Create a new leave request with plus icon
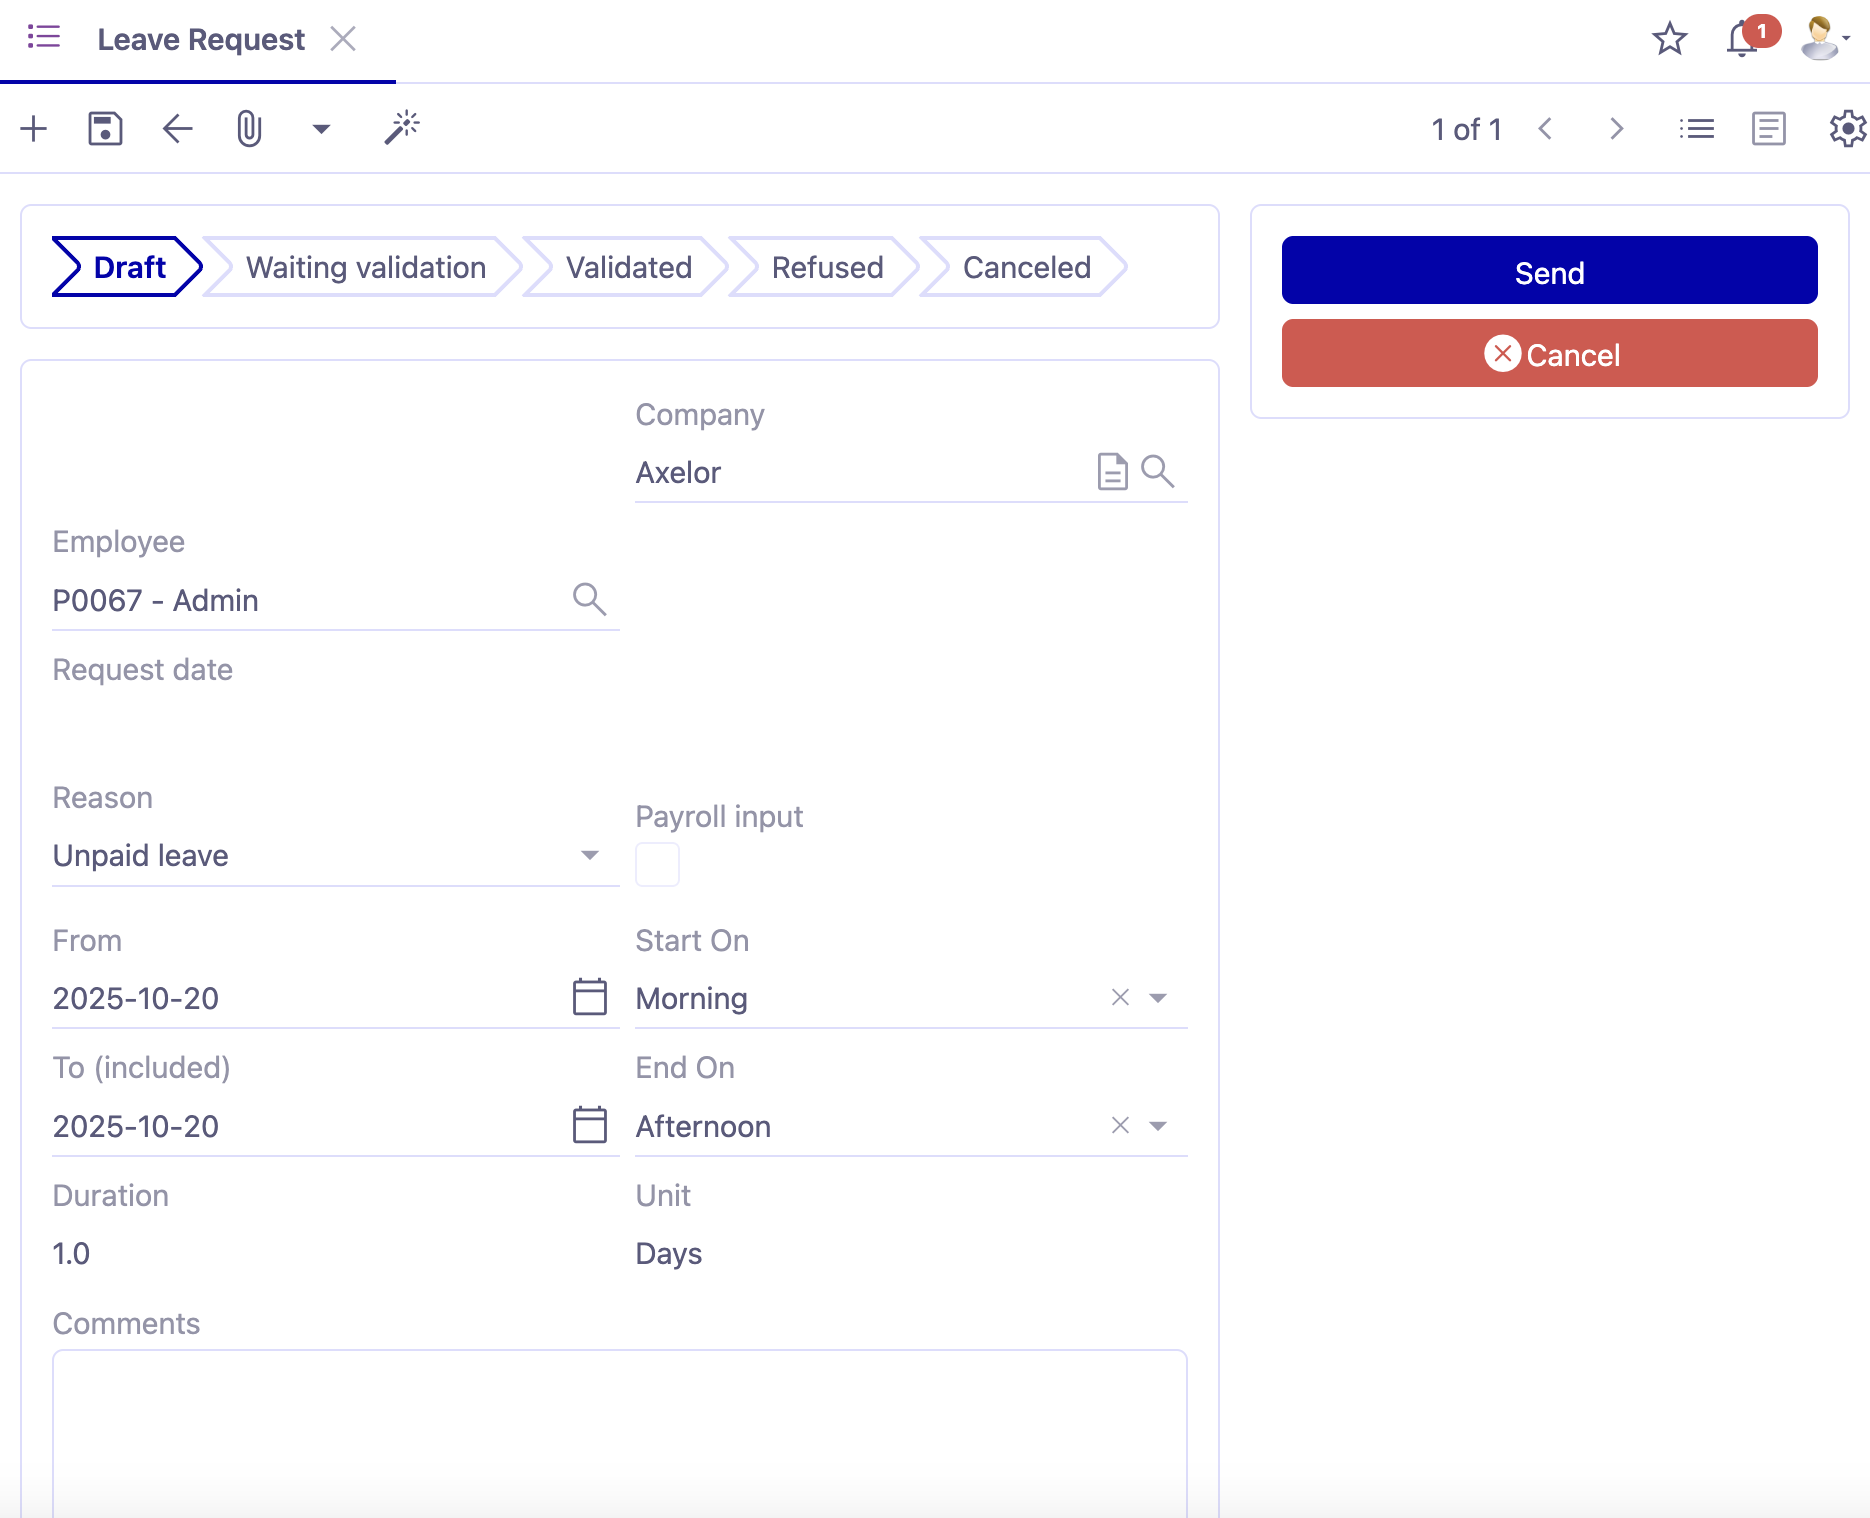The image size is (1870, 1518). (33, 128)
